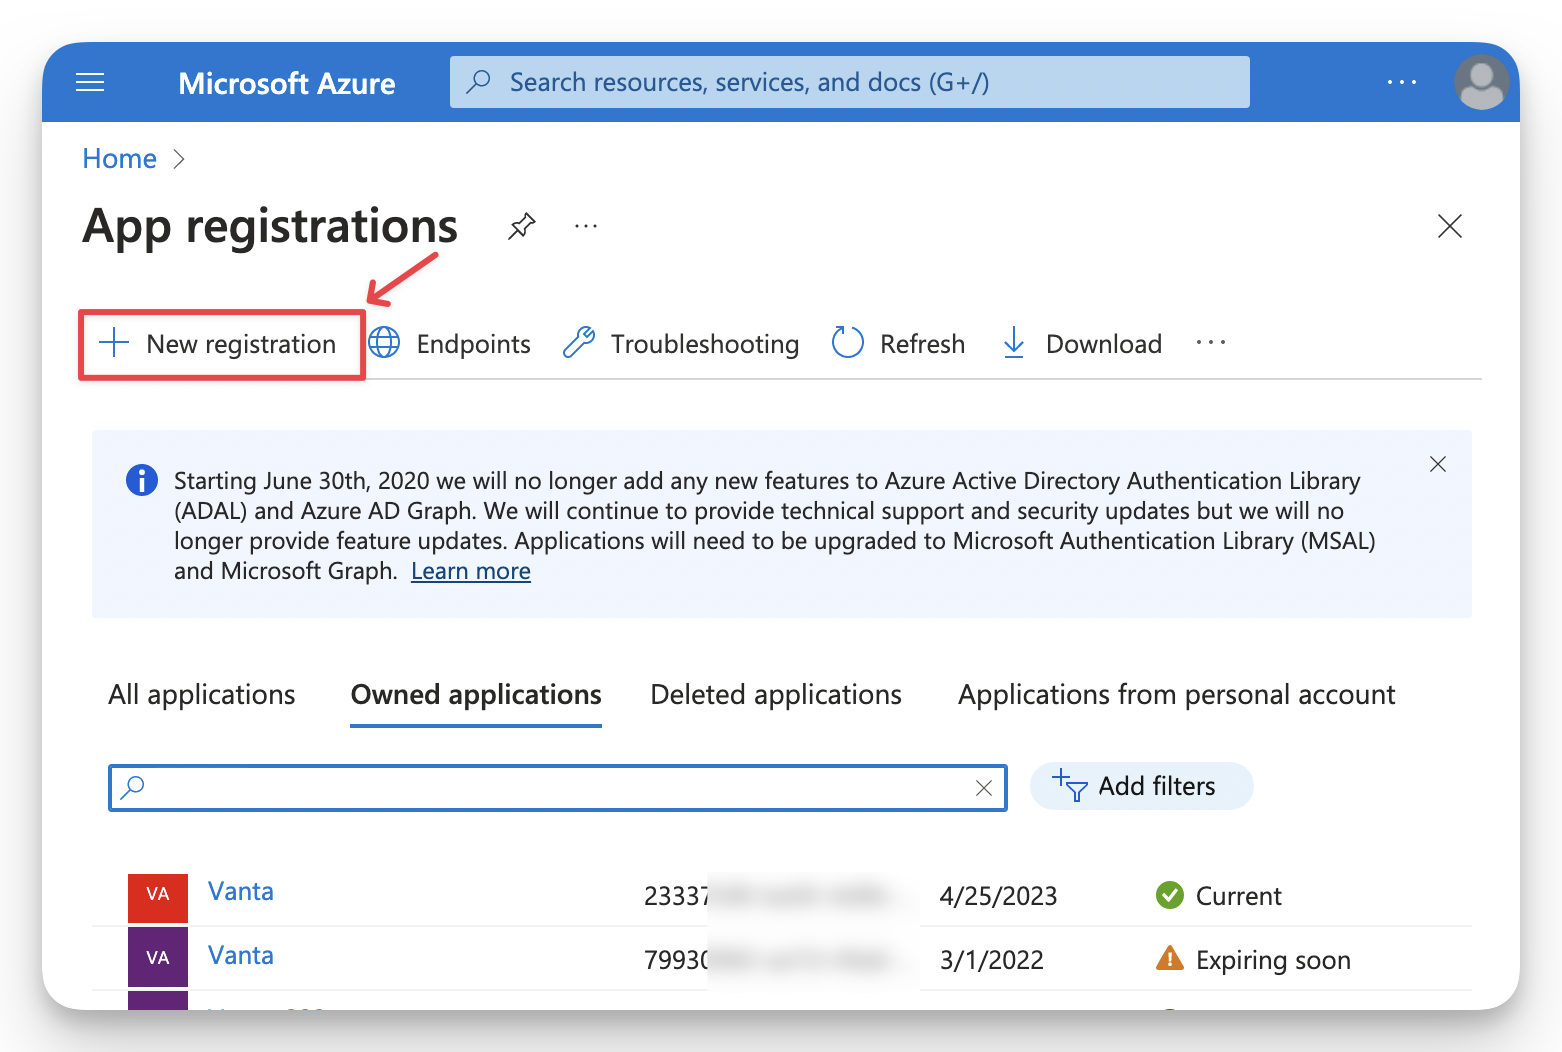Screen dimensions: 1562x1052
Task: Go to Home breadcrumb
Action: point(120,159)
